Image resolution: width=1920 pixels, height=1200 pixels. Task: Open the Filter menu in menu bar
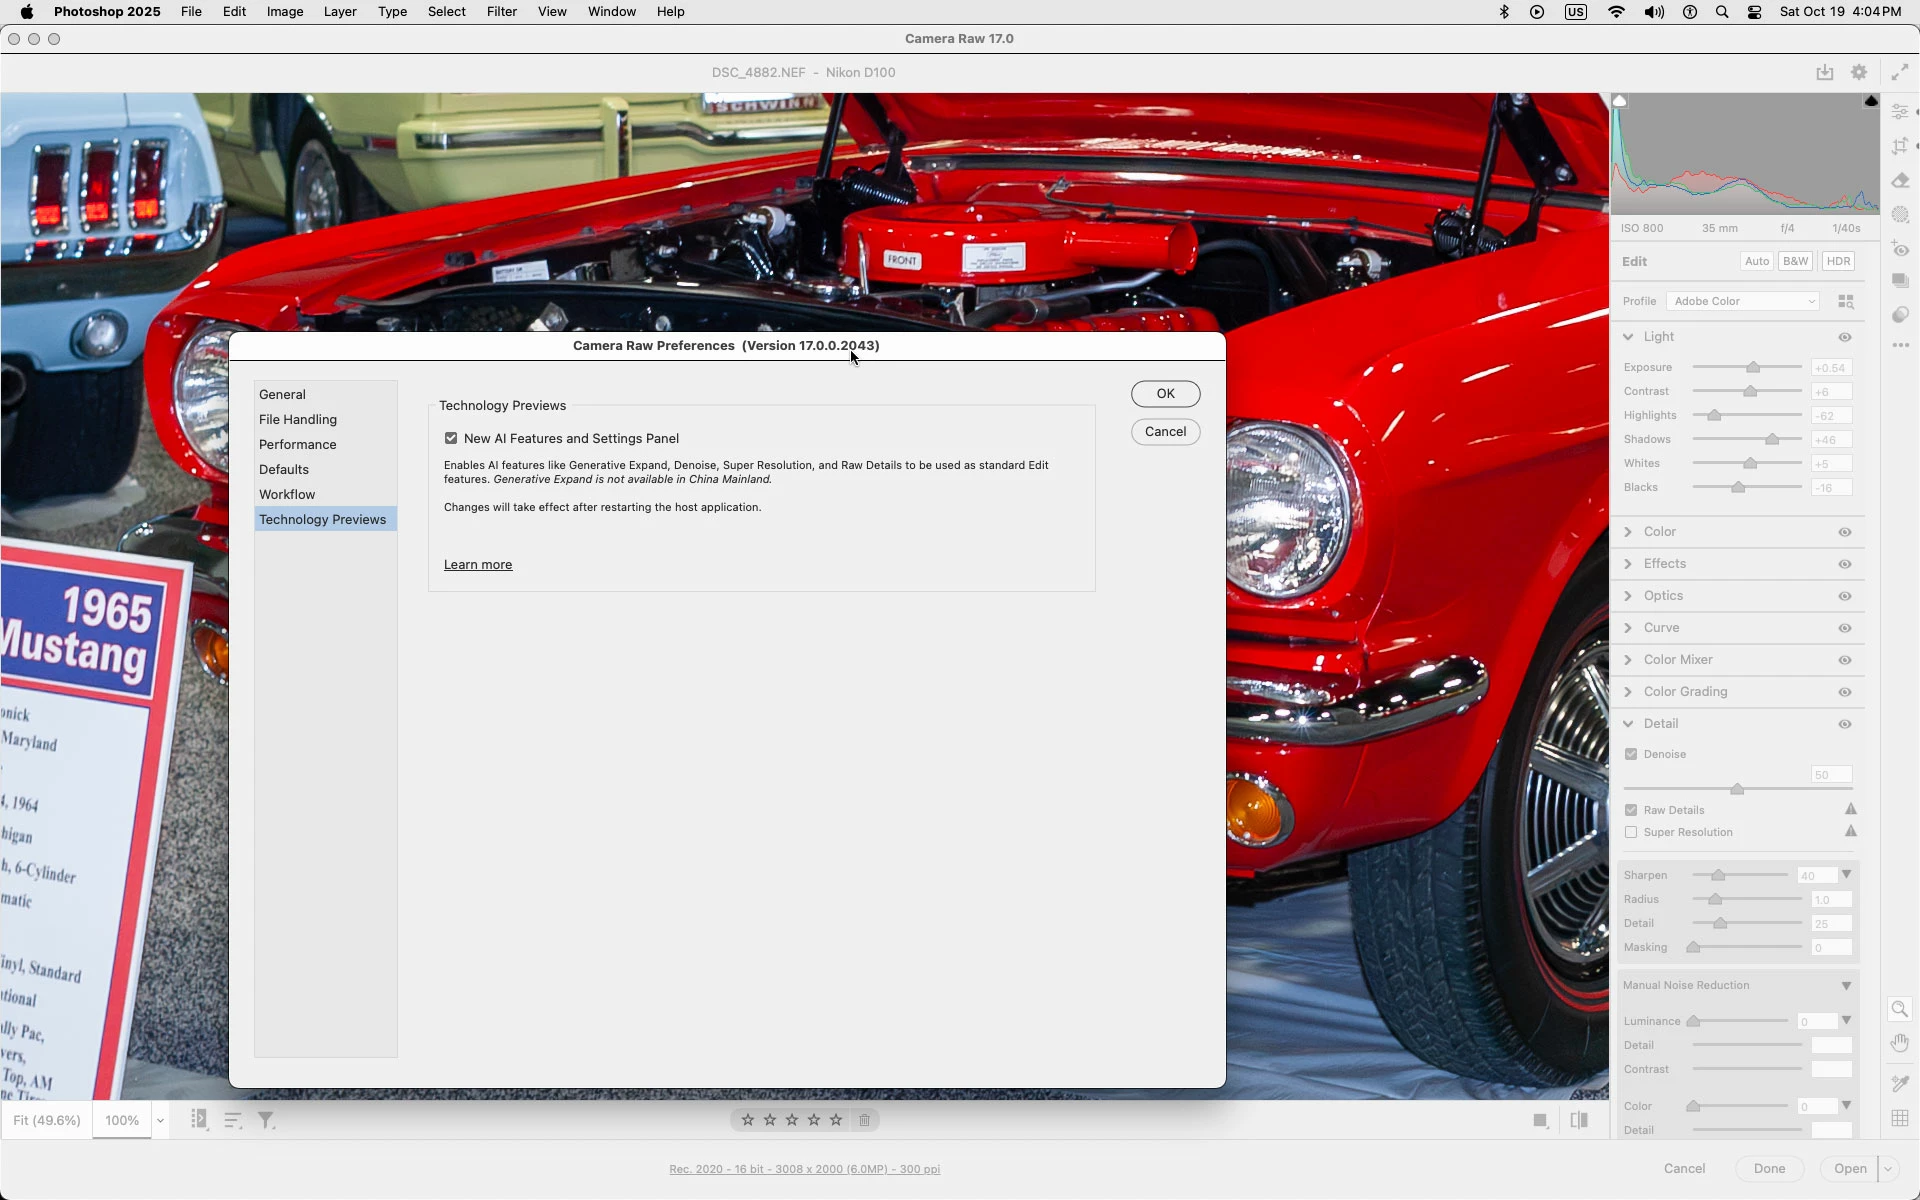coord(501,12)
